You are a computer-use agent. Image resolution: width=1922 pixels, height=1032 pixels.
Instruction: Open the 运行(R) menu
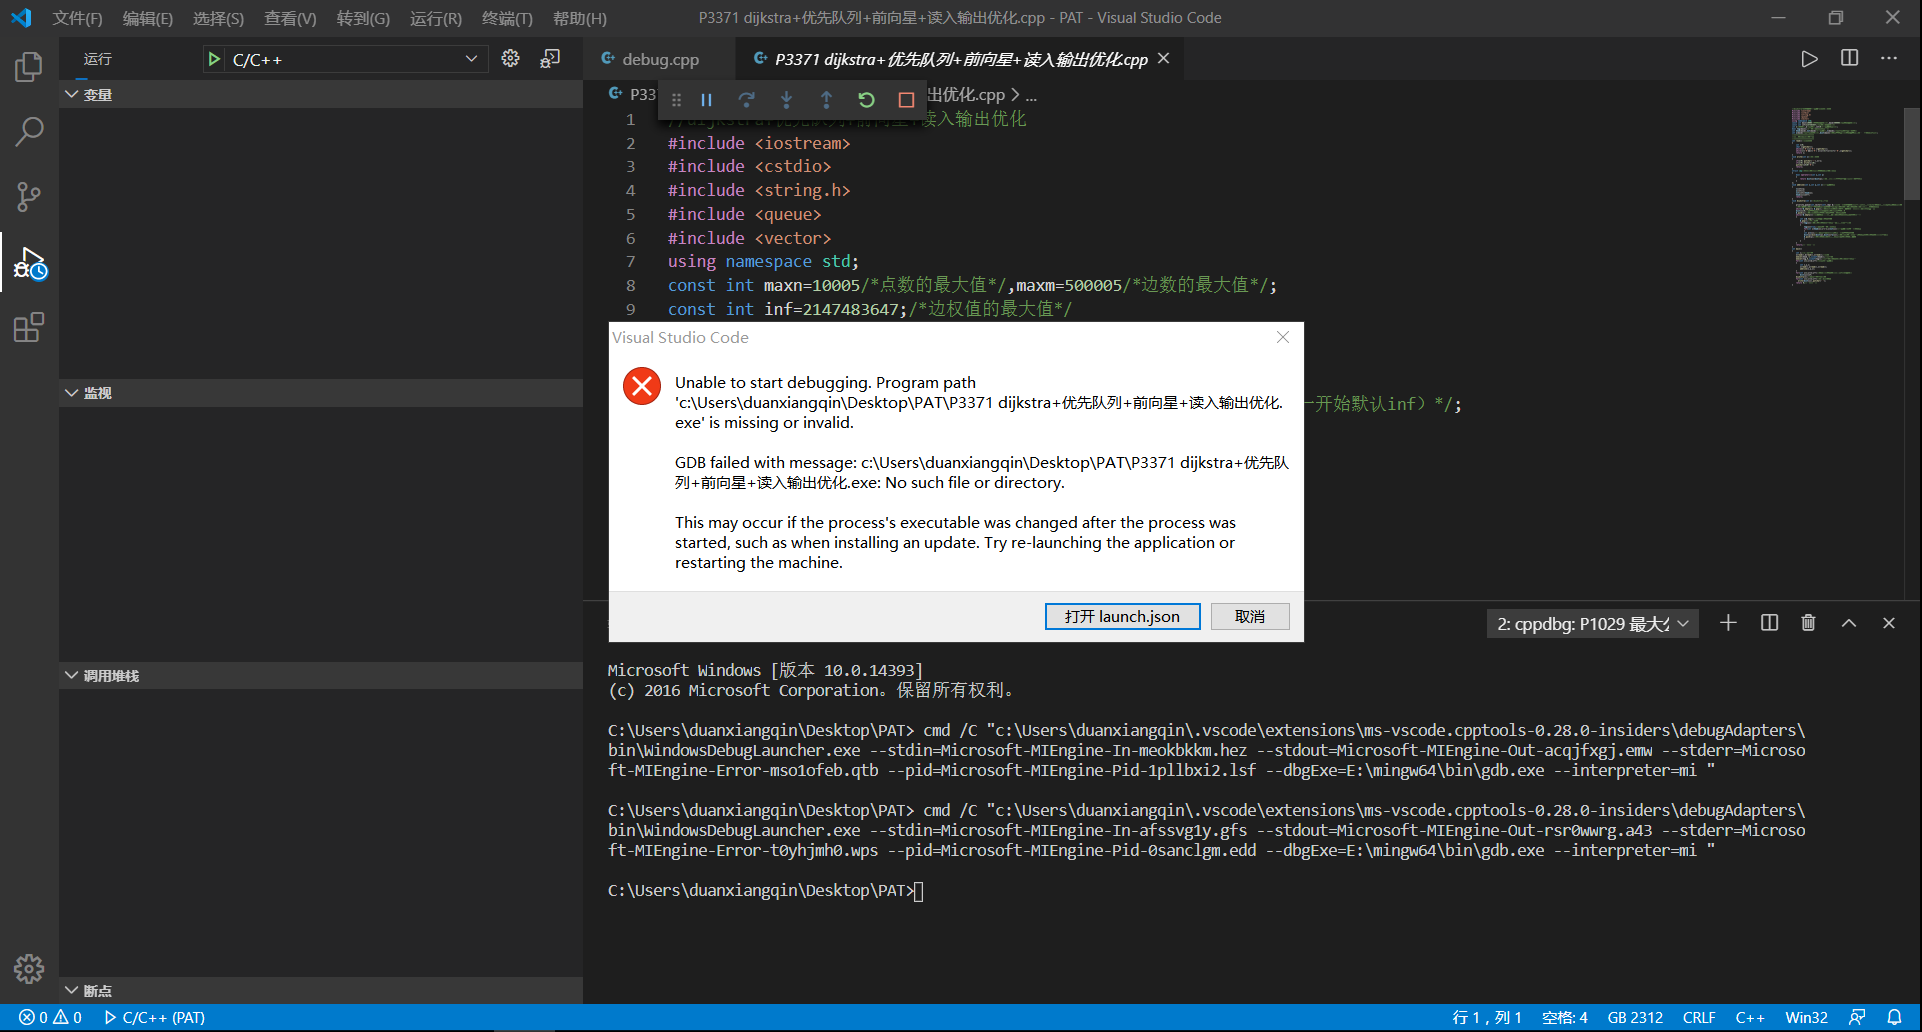click(x=436, y=18)
